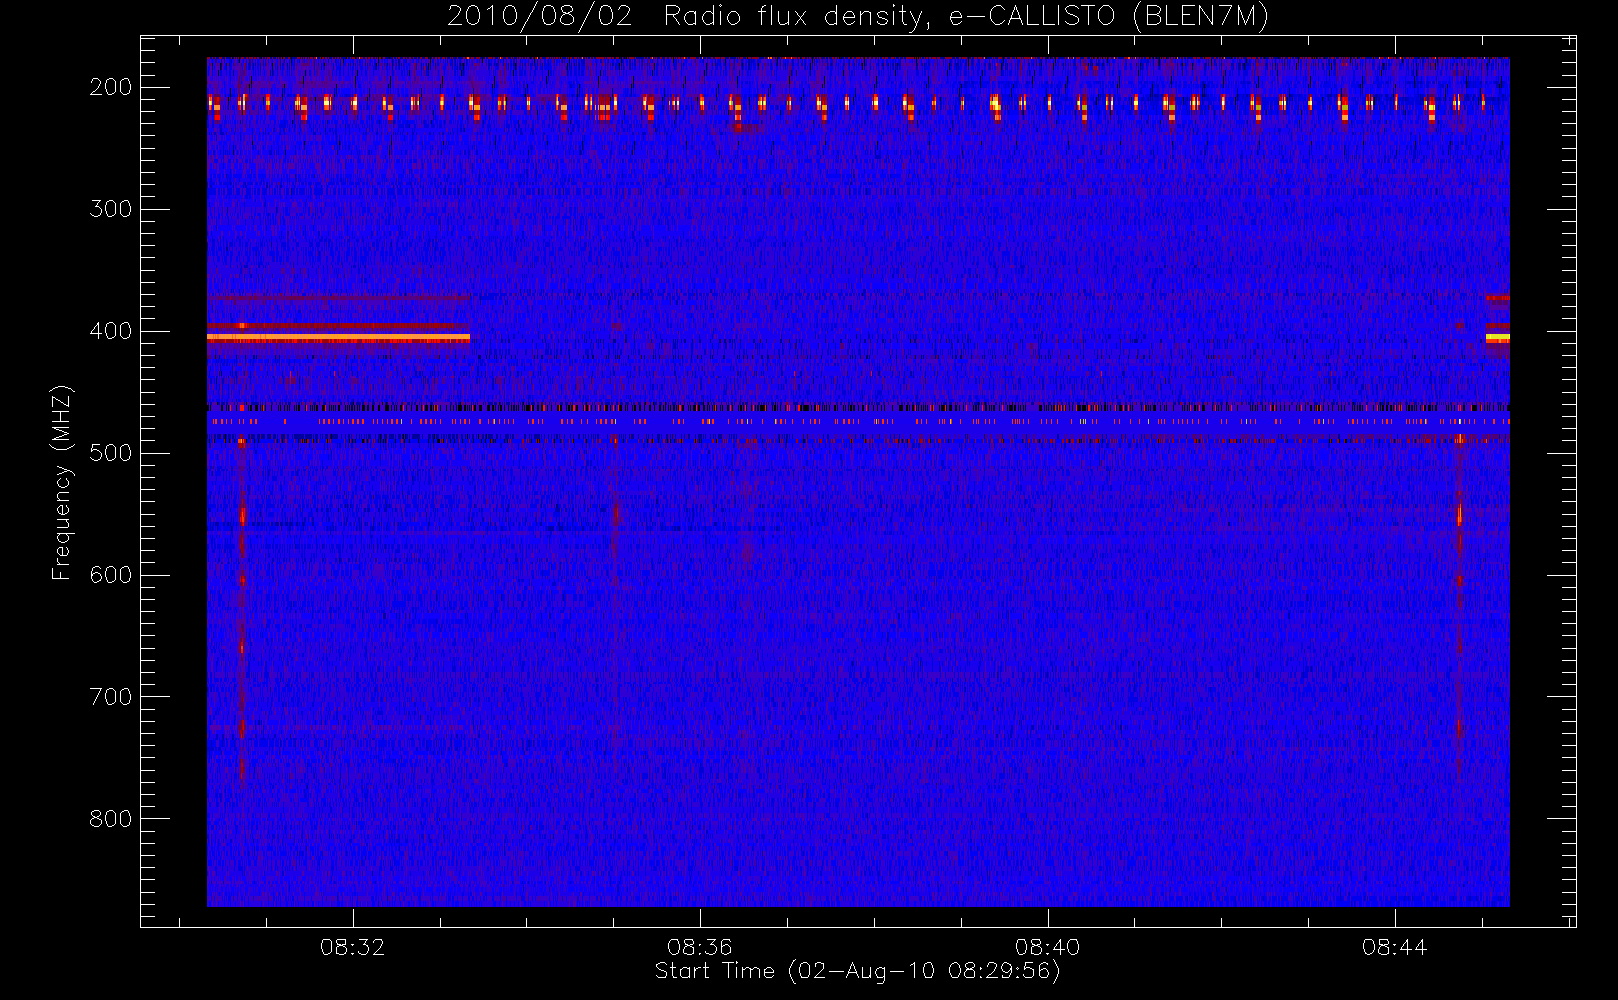Click the plot title "Radio flux density, e-CALLISTO (BLEN7M)"
This screenshot has width=1618, height=1000.
coord(966,17)
